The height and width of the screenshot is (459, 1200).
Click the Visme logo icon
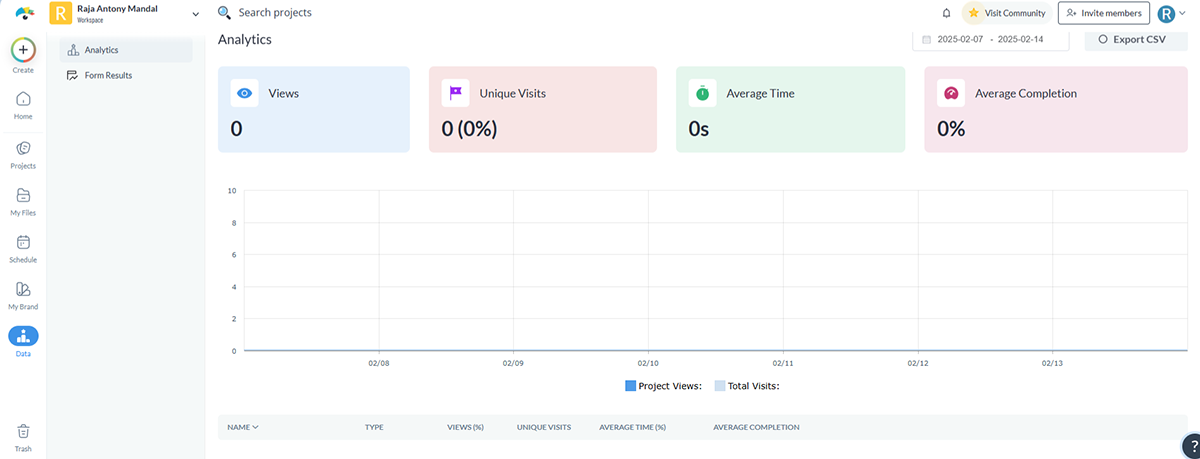(x=24, y=13)
